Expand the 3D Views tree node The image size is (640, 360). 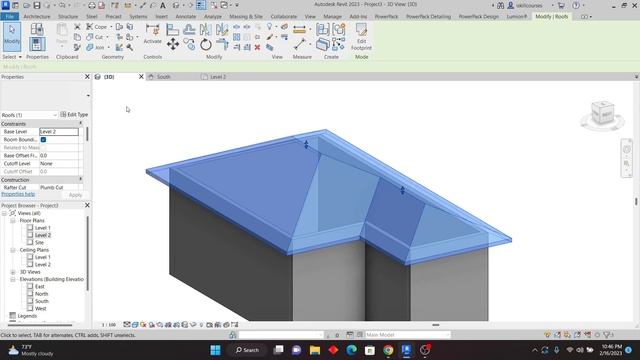(x=13, y=272)
